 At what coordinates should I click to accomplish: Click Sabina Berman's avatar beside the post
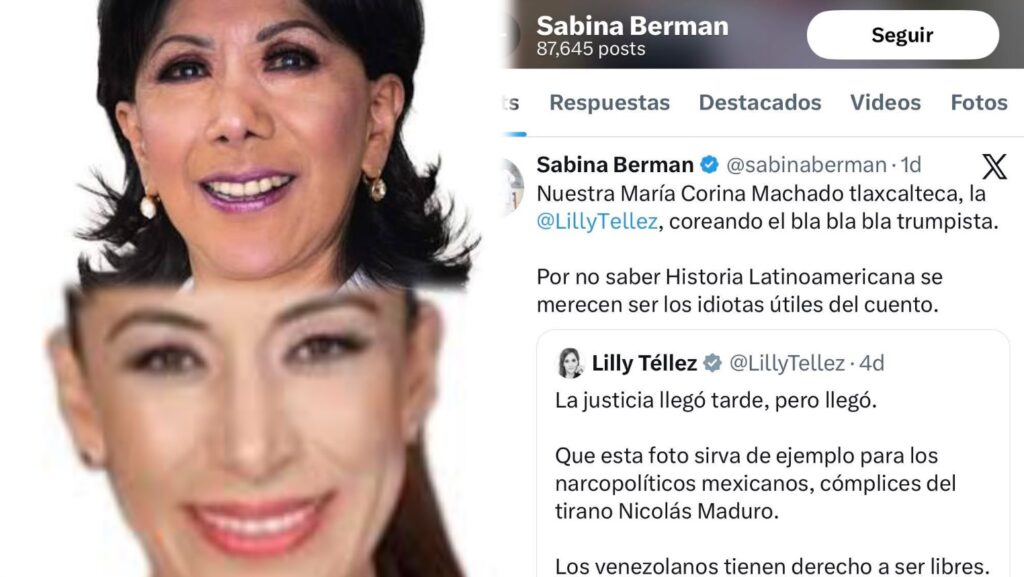pyautogui.click(x=513, y=187)
